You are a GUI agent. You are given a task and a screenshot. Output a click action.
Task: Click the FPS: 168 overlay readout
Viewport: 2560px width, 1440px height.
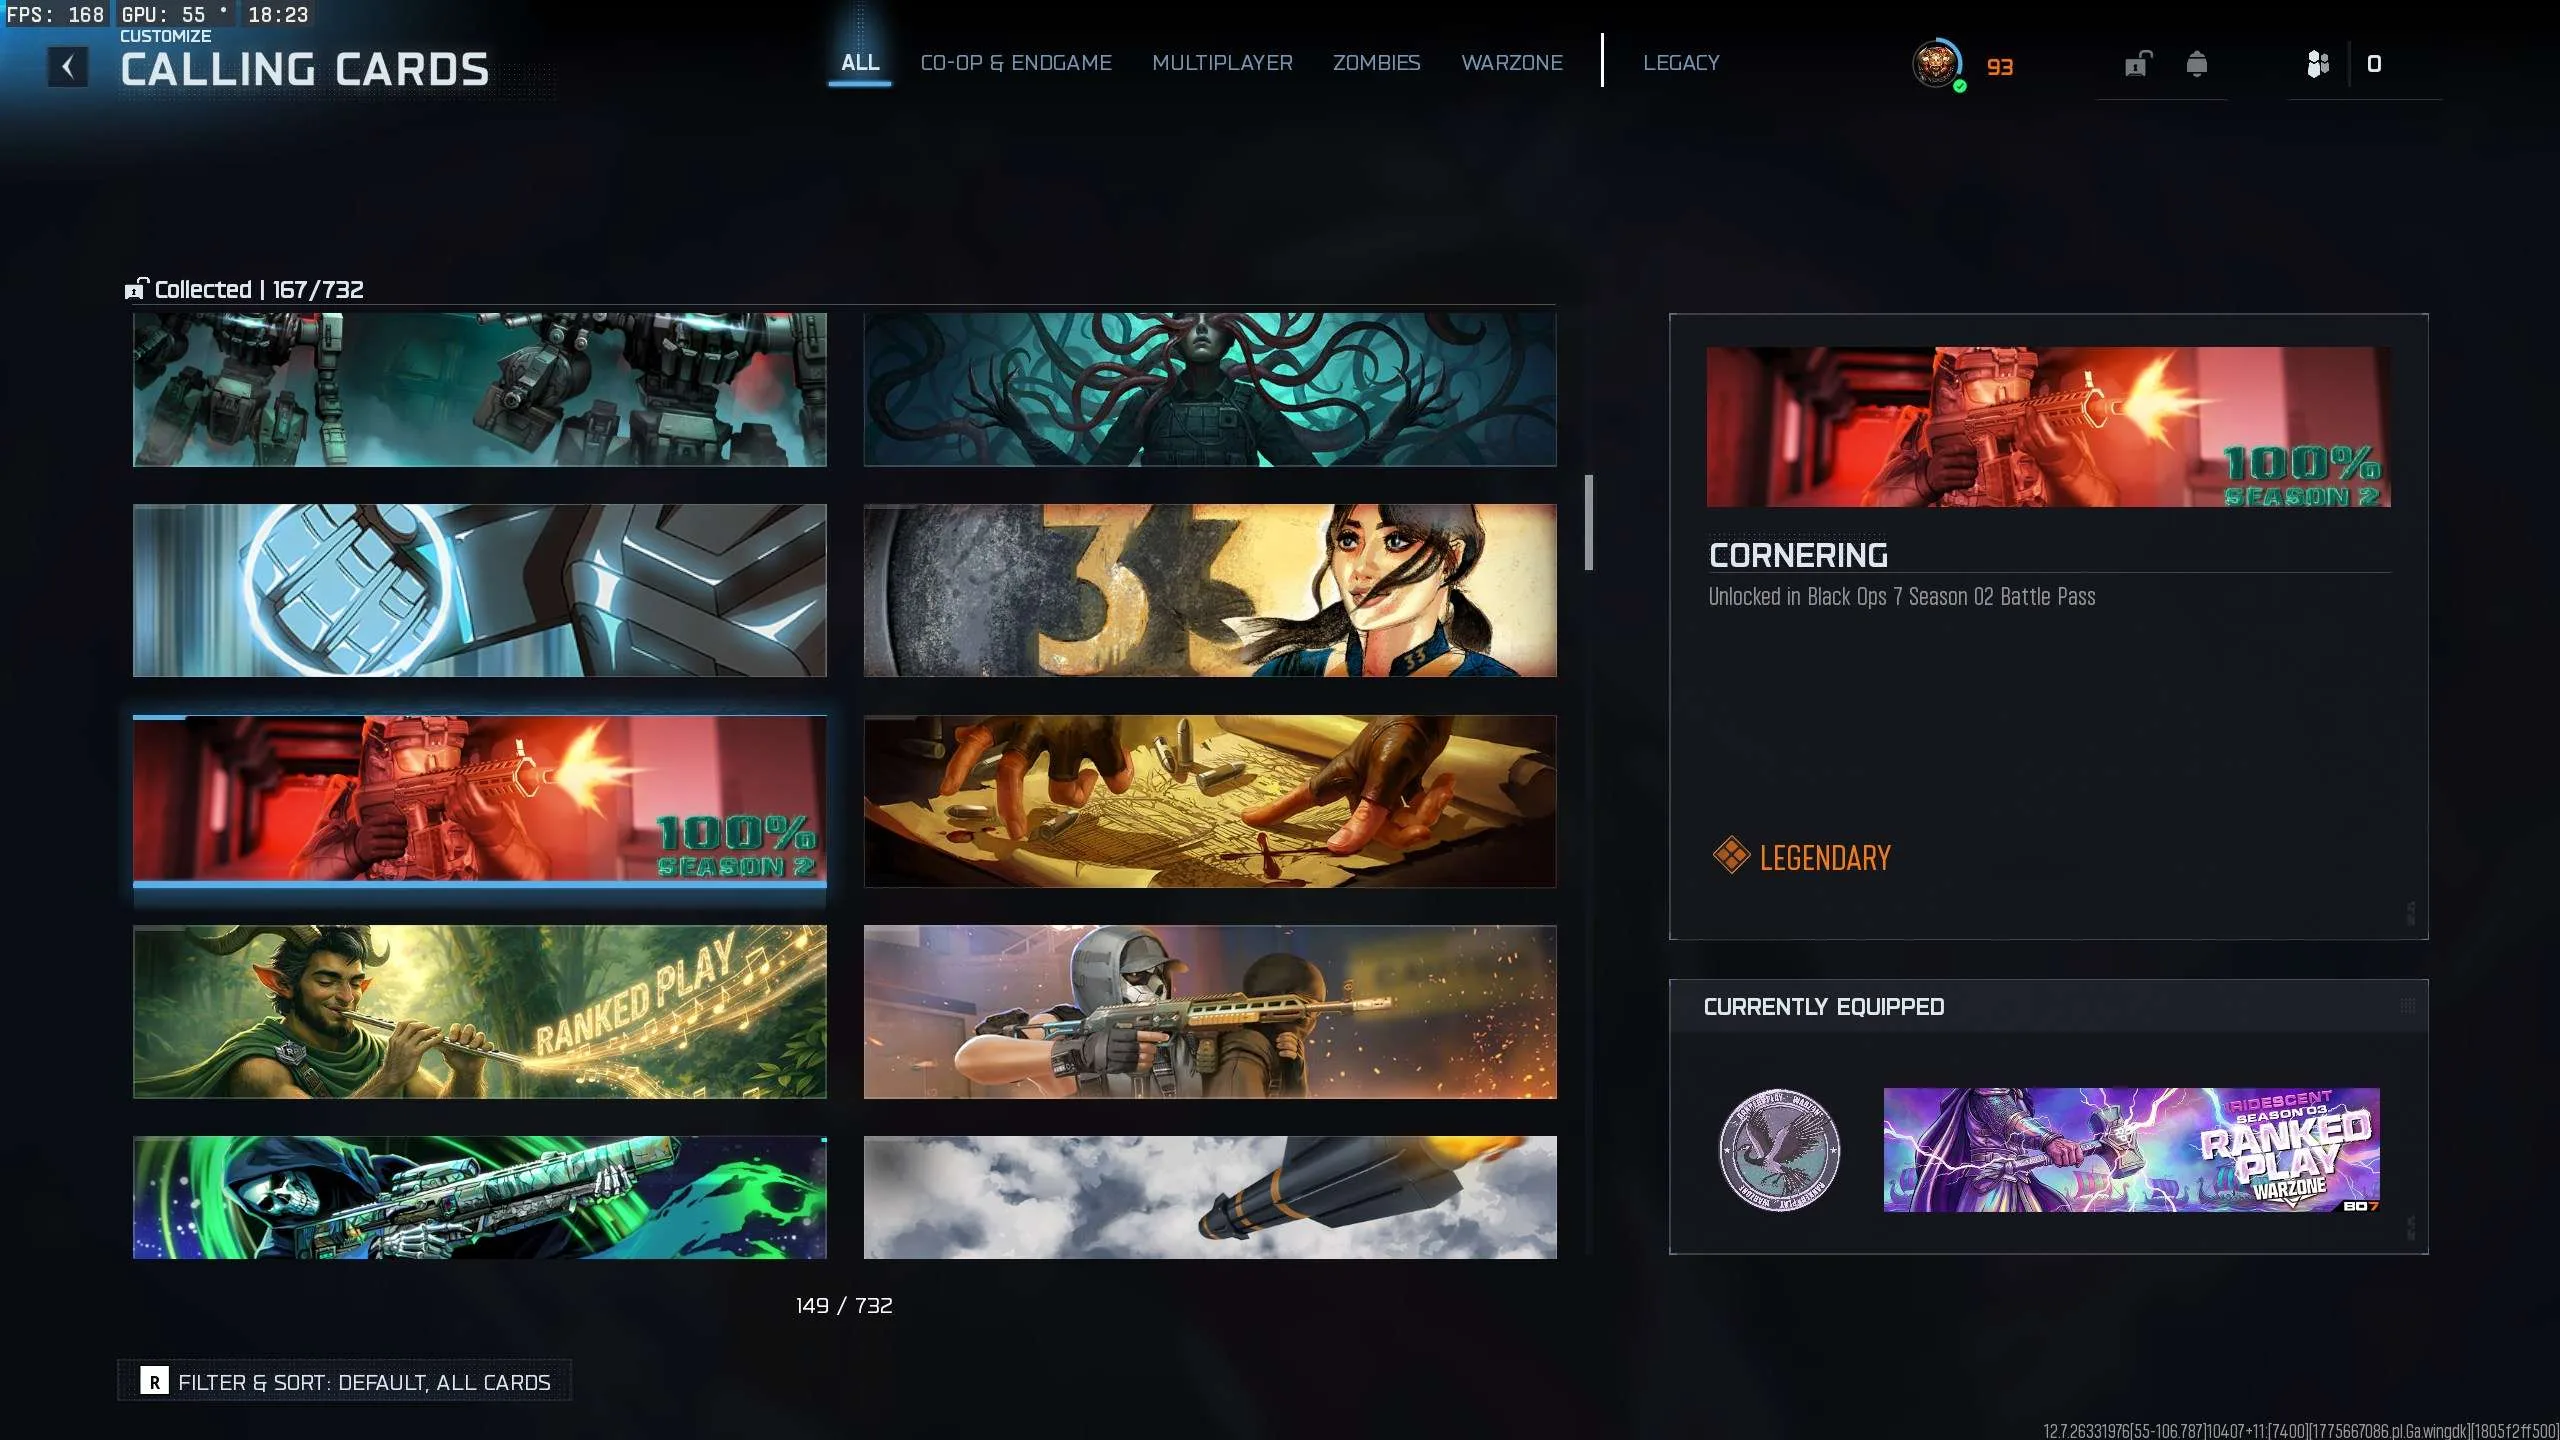click(x=56, y=14)
